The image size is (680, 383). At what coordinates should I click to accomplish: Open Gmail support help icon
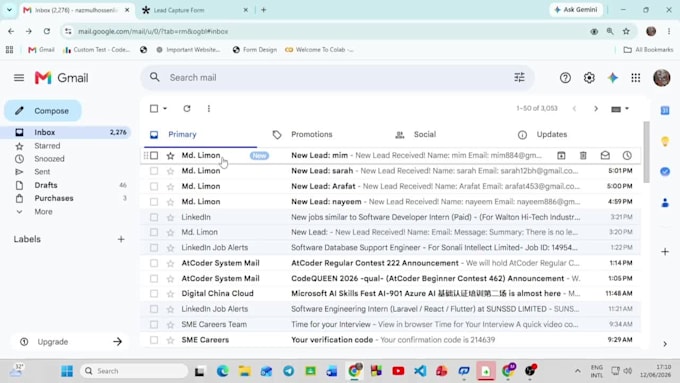click(x=565, y=78)
